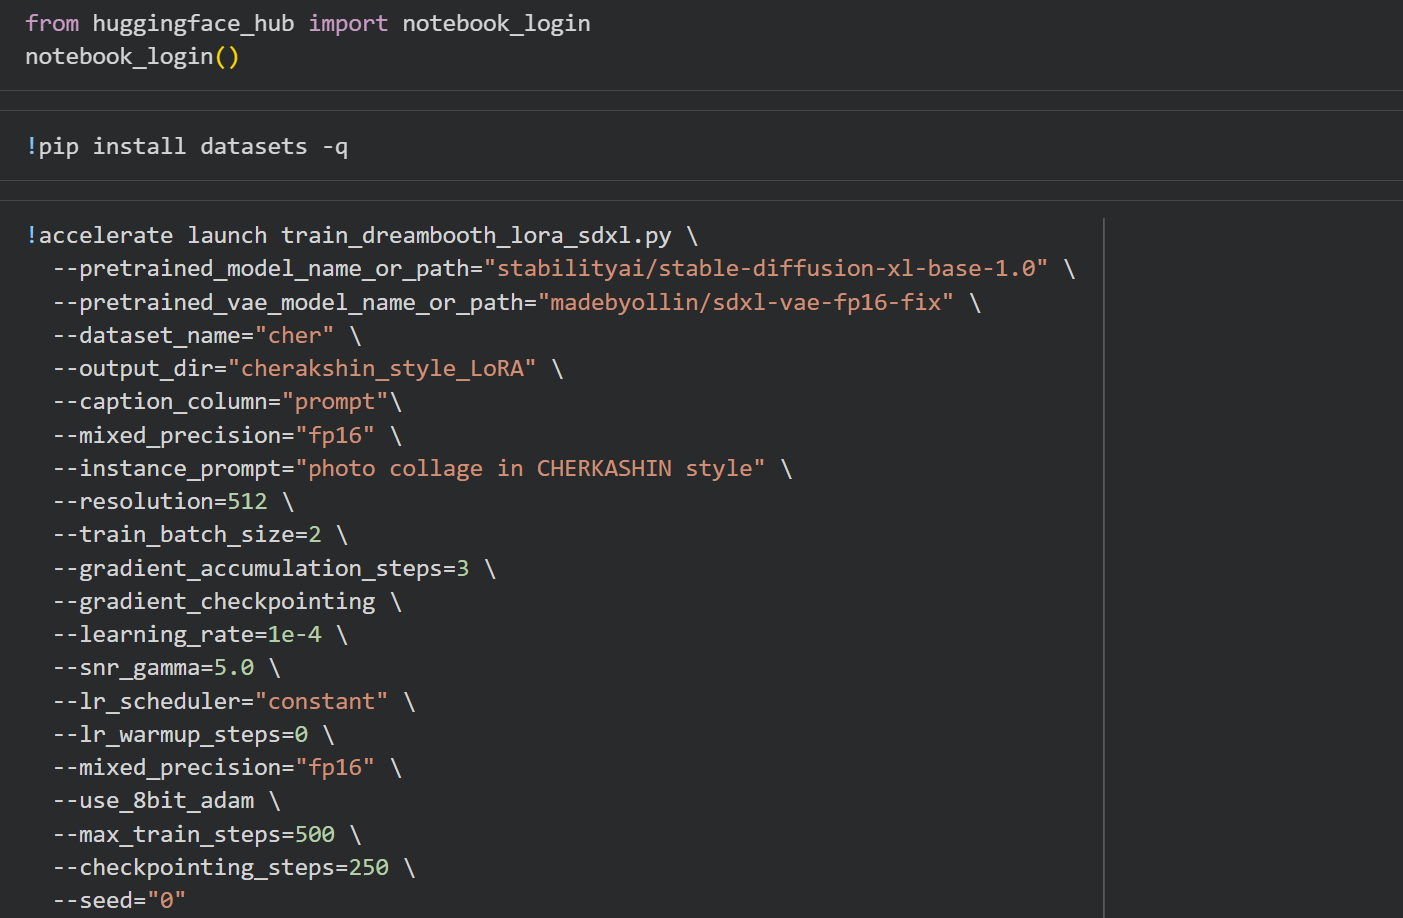Image resolution: width=1403 pixels, height=918 pixels.
Task: Click the snr_gamma value 5.0
Action: 234,668
